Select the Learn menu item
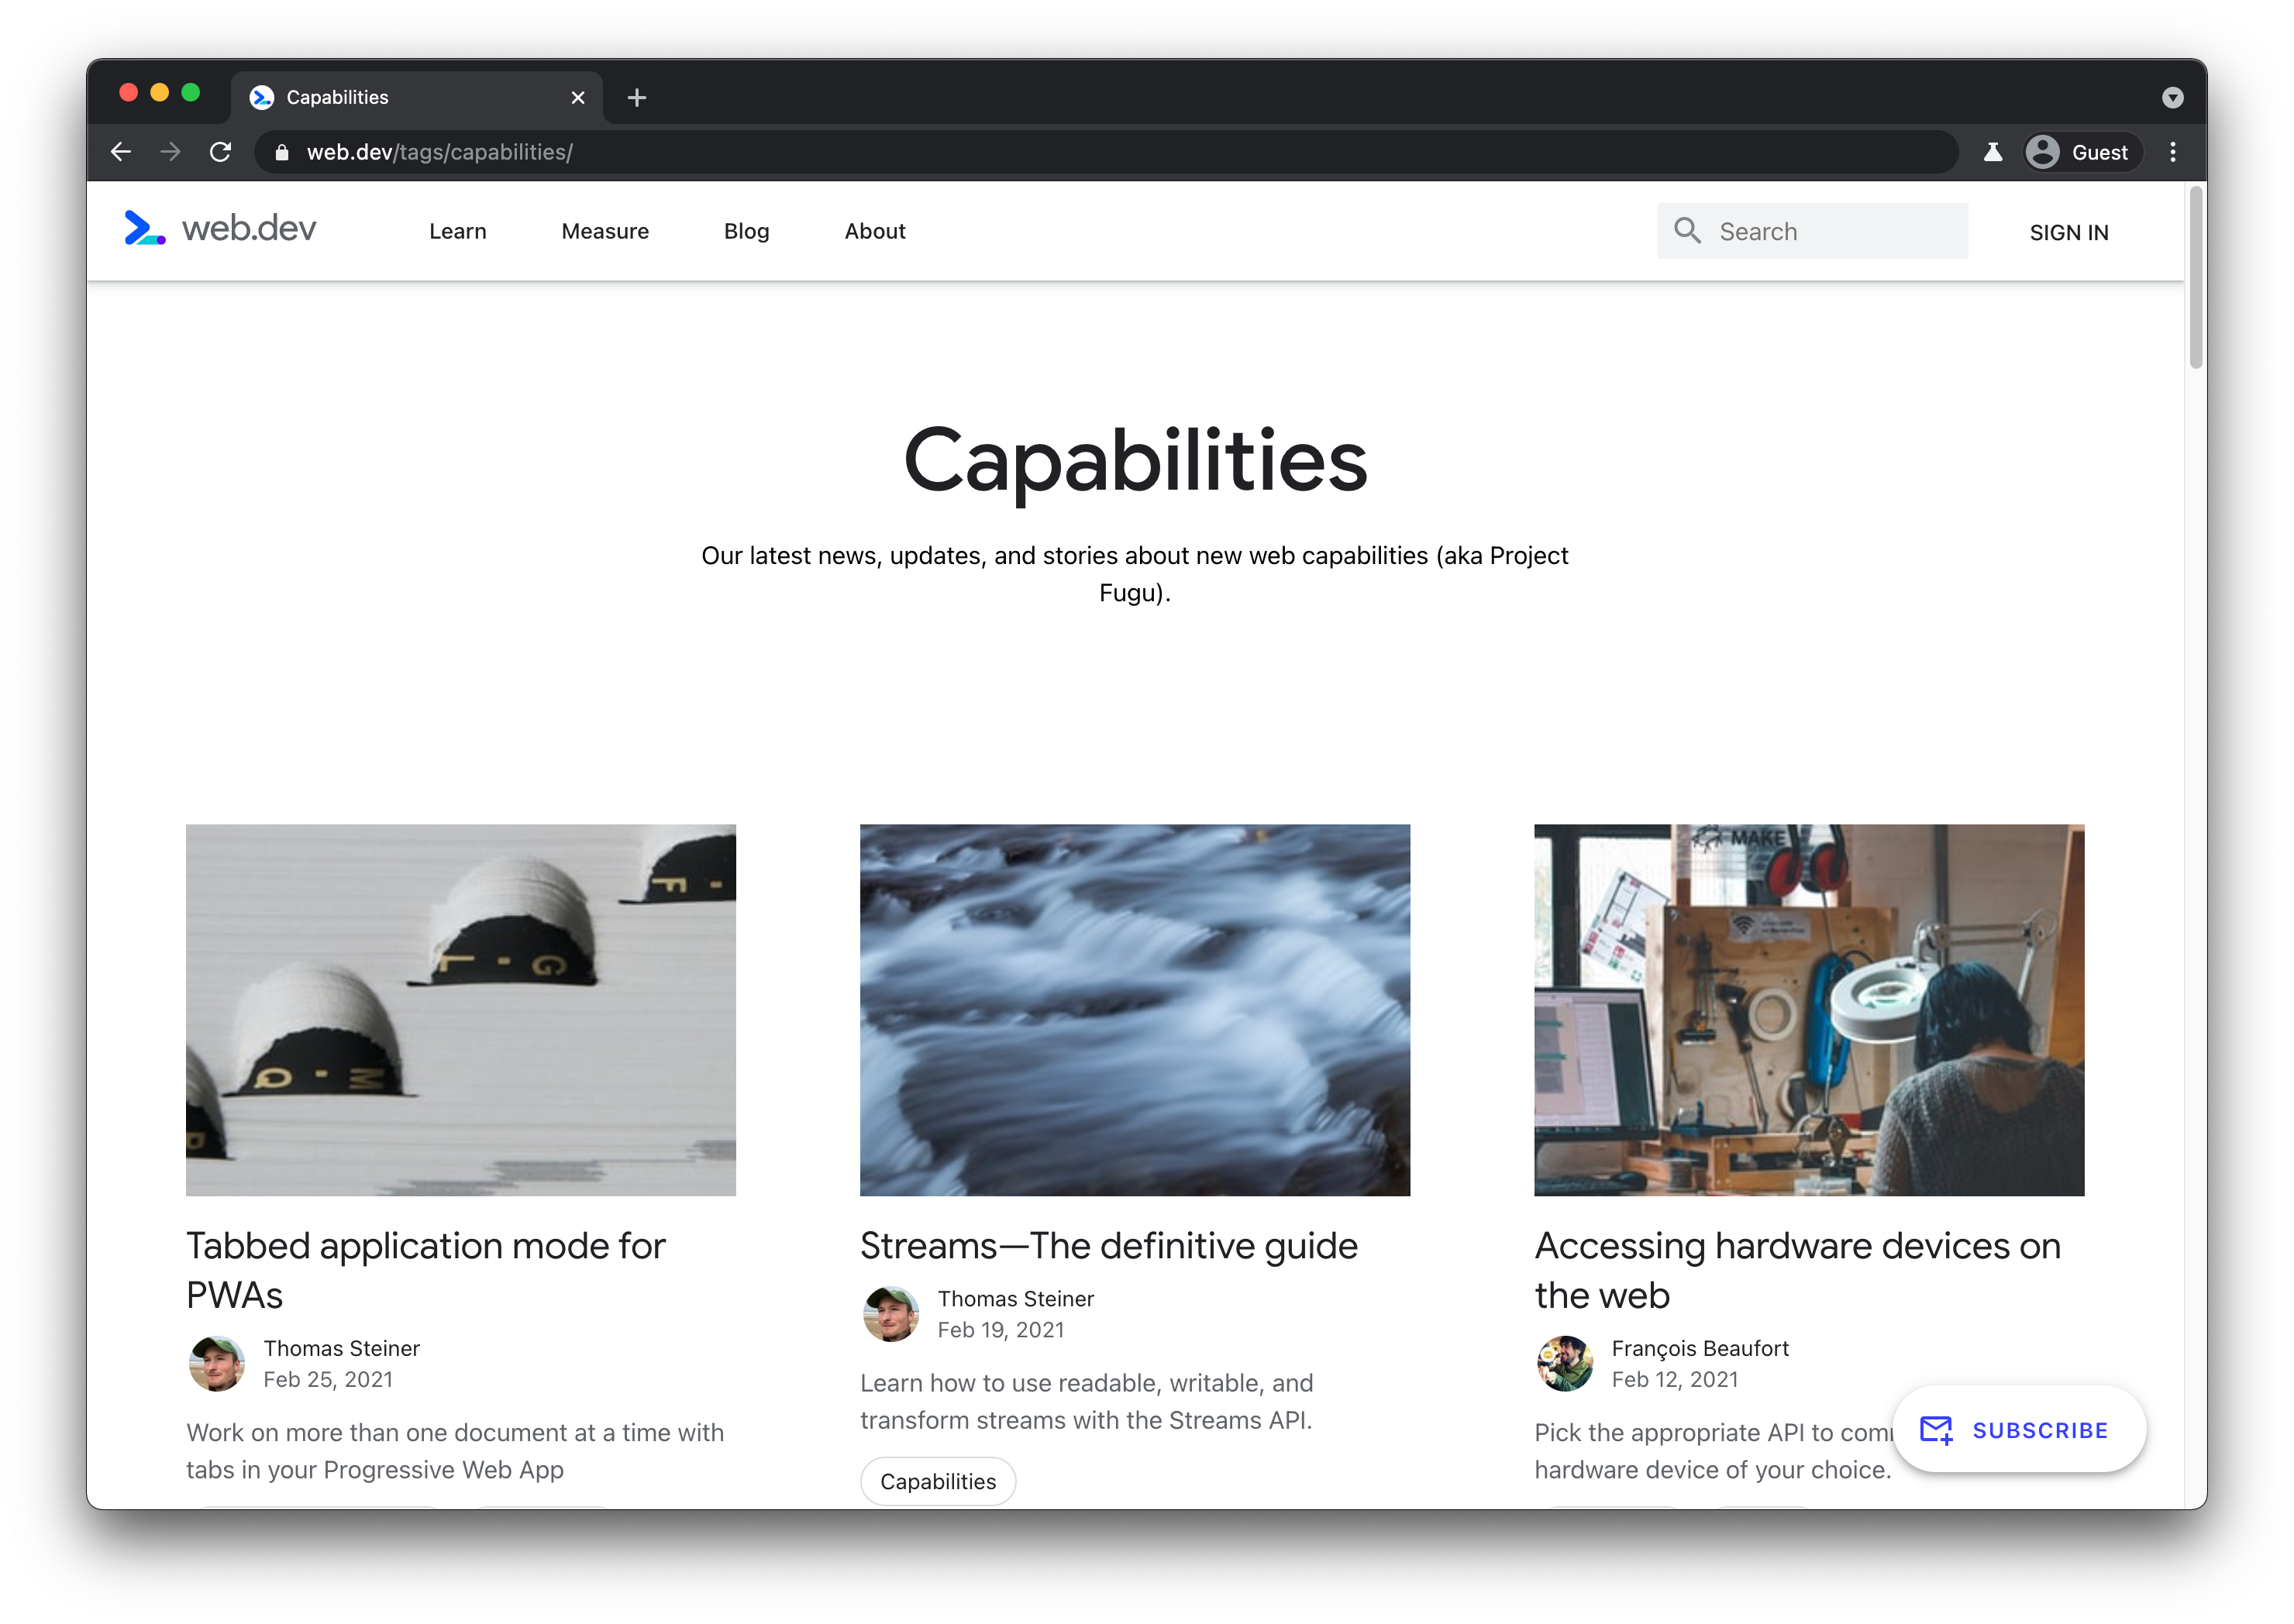Screen dimensions: 2294x1624 [x=457, y=230]
